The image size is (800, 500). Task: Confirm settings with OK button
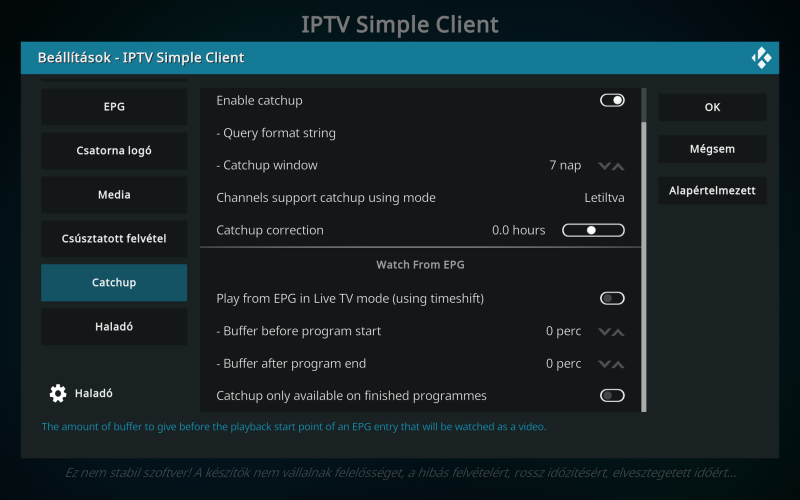point(712,107)
